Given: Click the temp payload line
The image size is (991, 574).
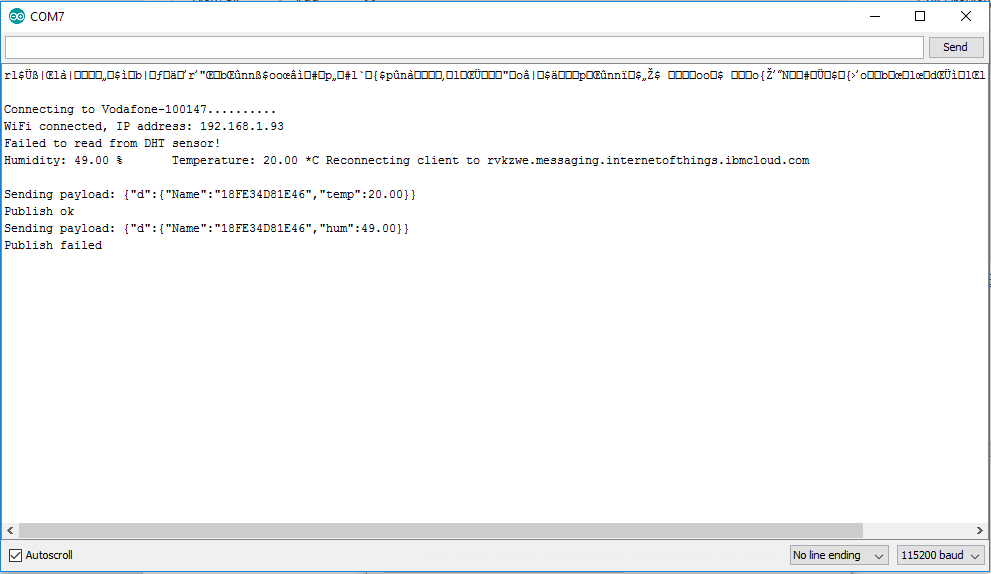Looking at the screenshot, I should tap(210, 195).
